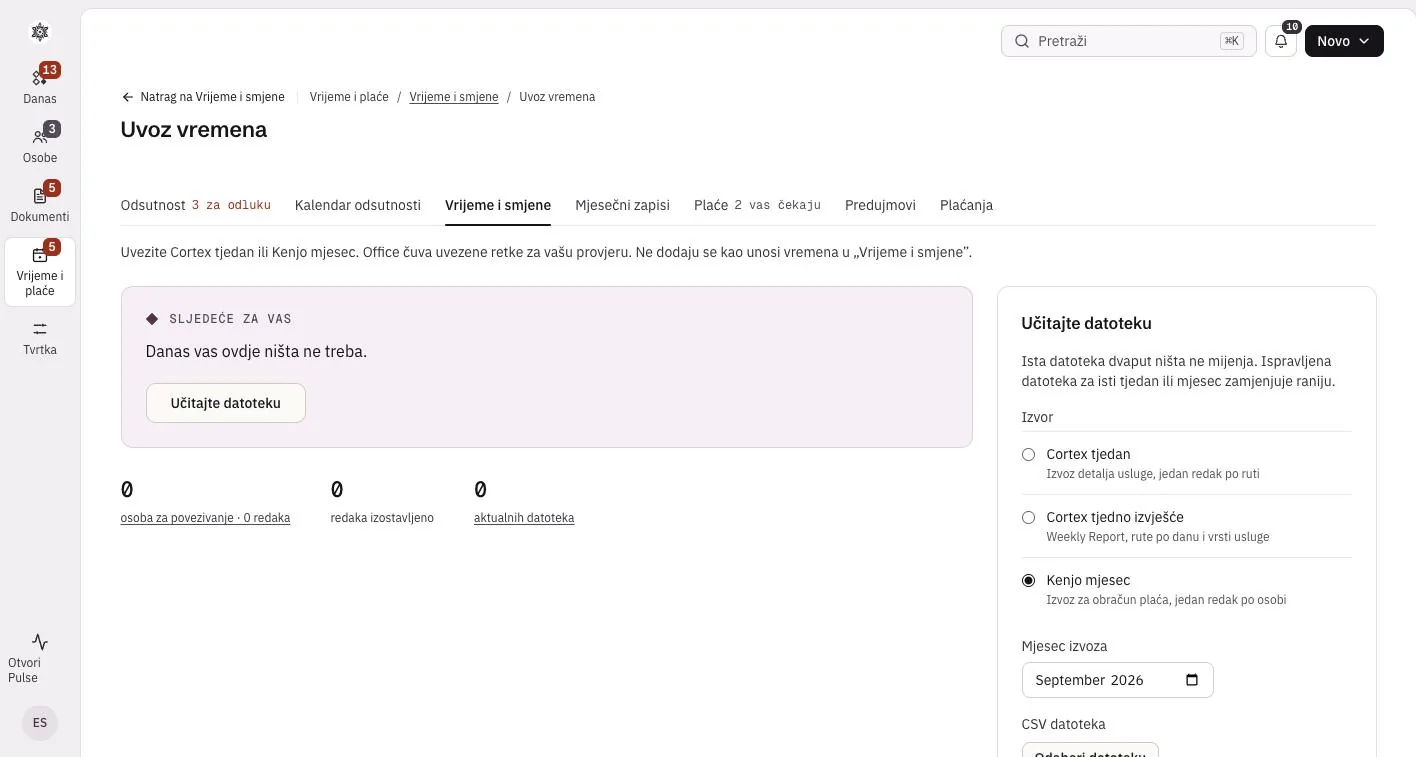Open Vrijeme i plaće in sidebar
Screen dimensions: 1416x757
tap(40, 271)
